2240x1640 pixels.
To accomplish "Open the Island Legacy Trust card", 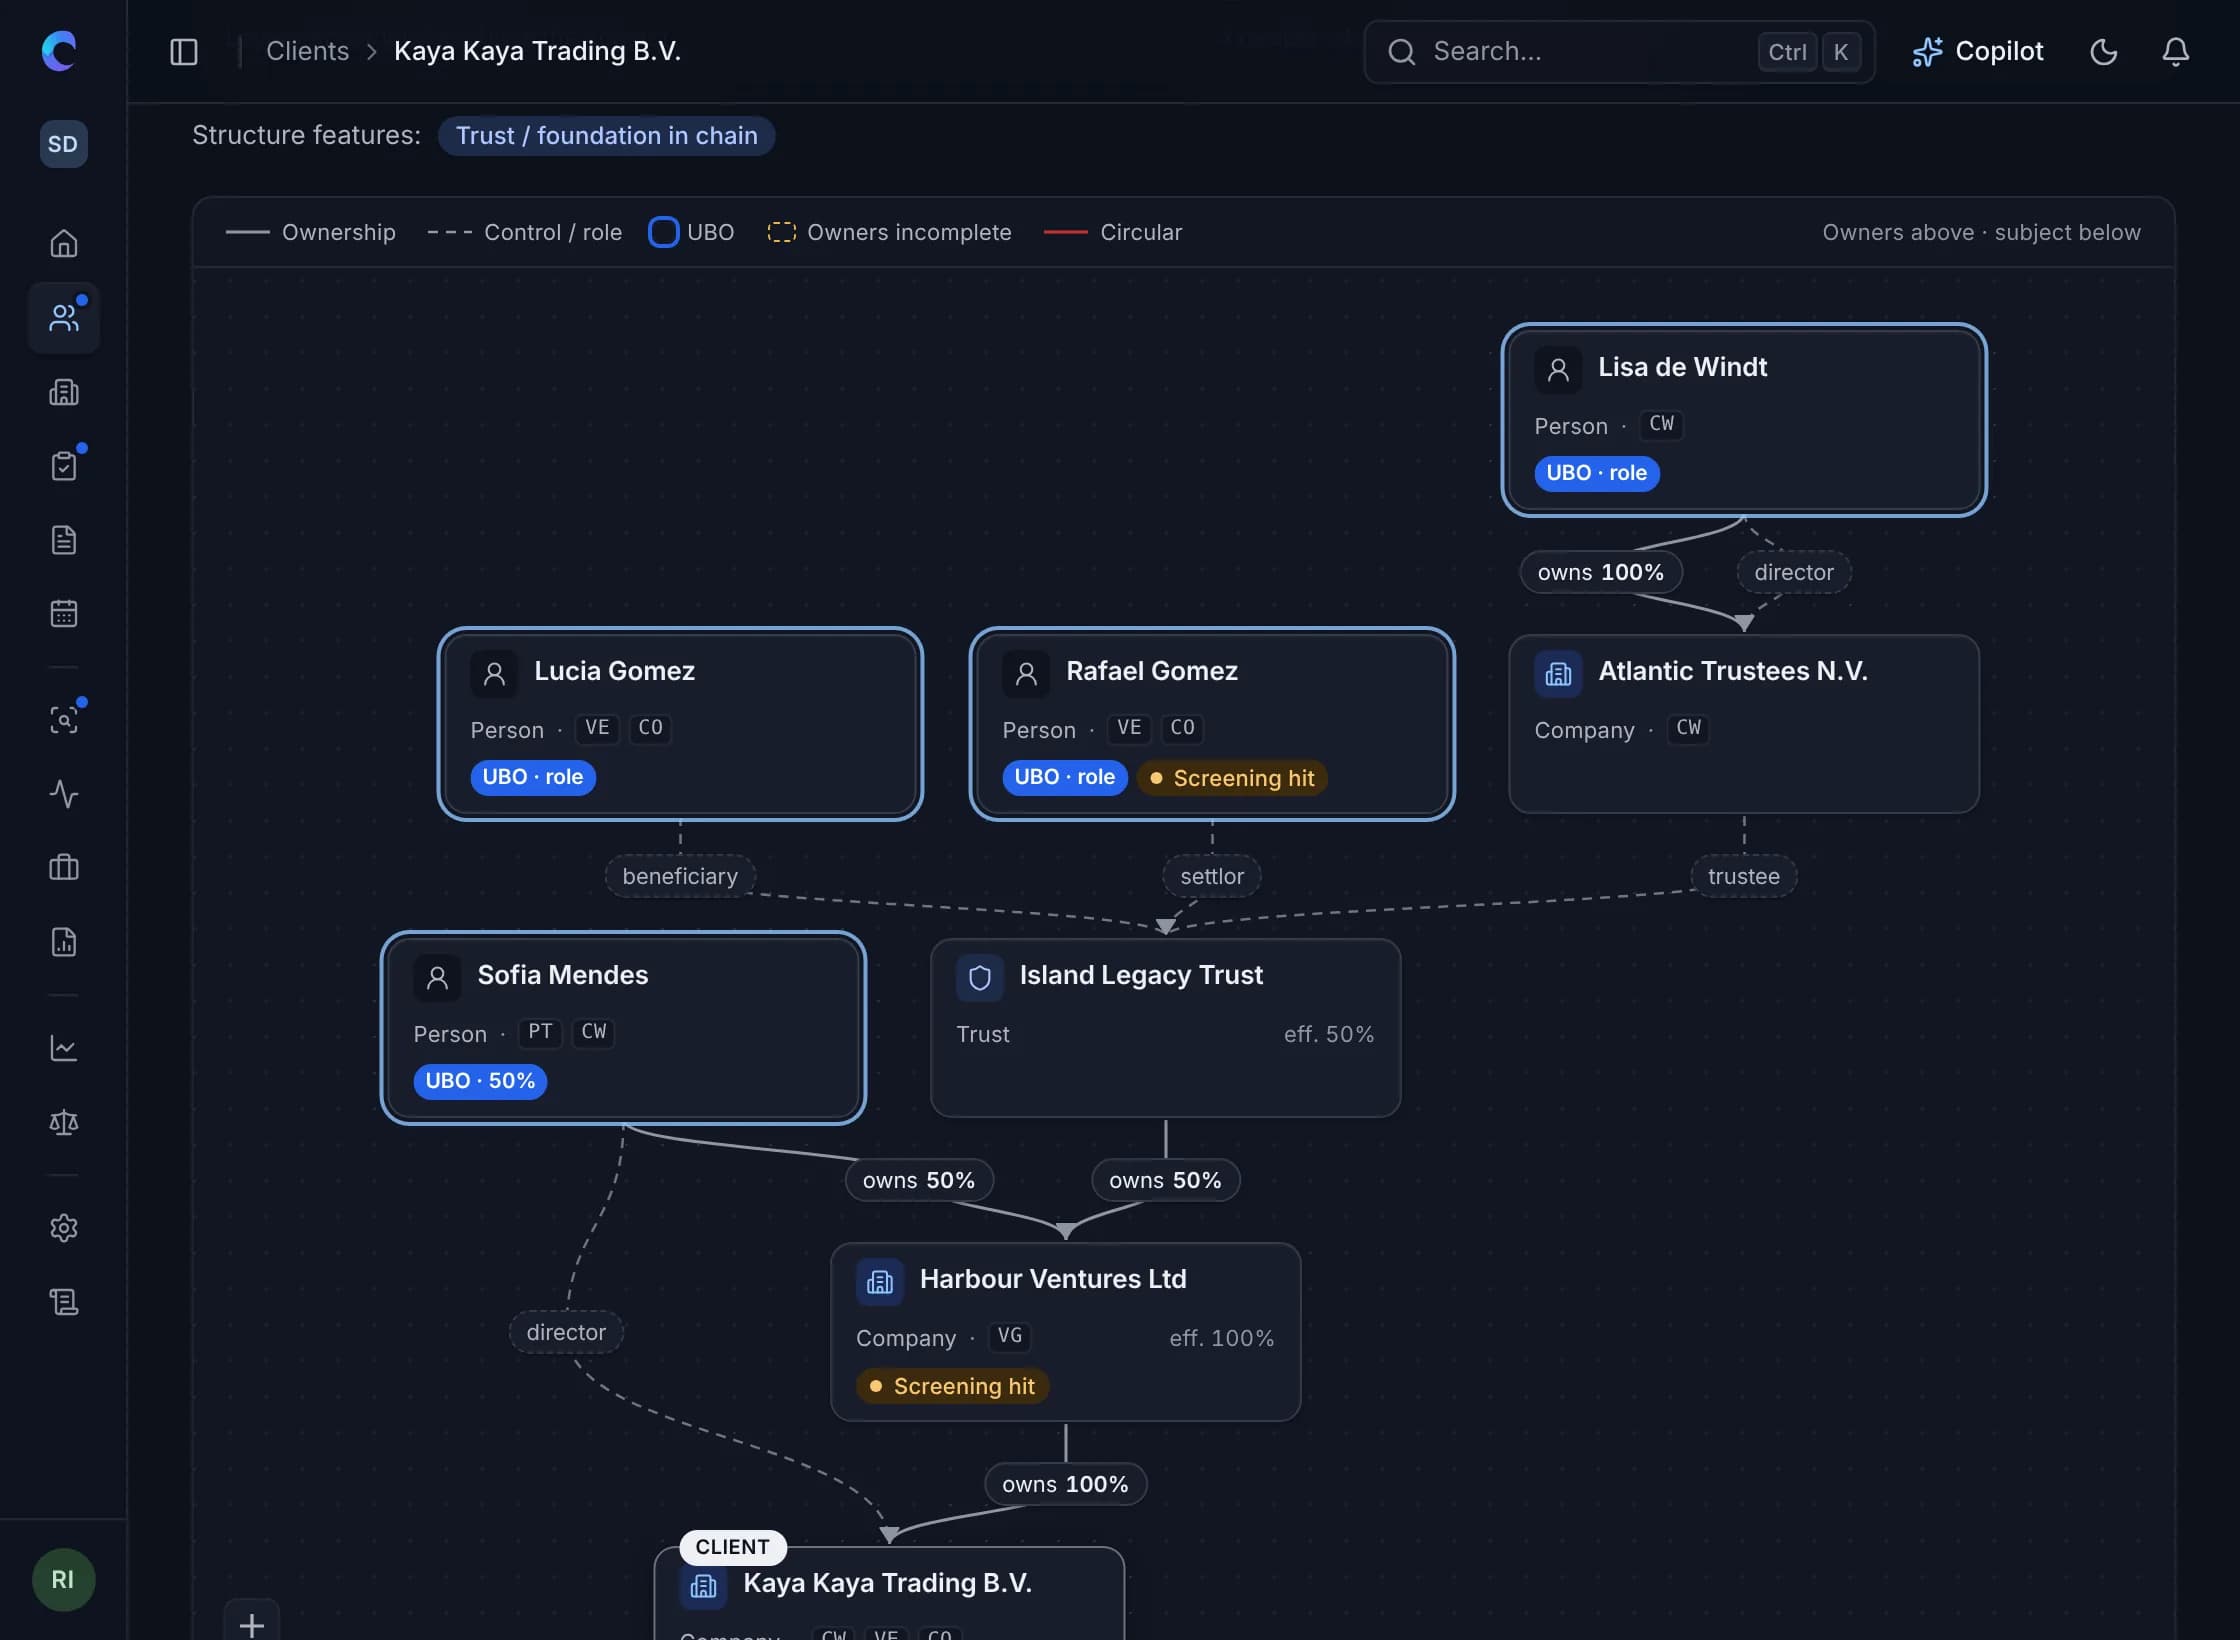I will (1165, 1028).
